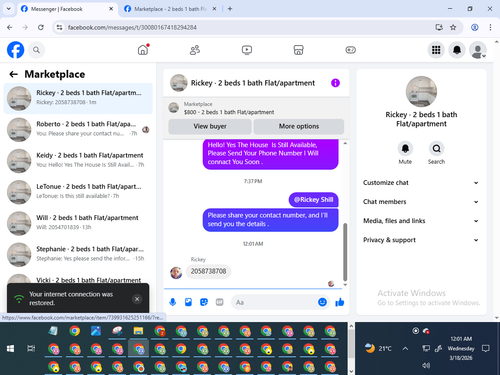Image resolution: width=500 pixels, height=375 pixels.
Task: Open emoji picker in message box
Action: point(322,302)
